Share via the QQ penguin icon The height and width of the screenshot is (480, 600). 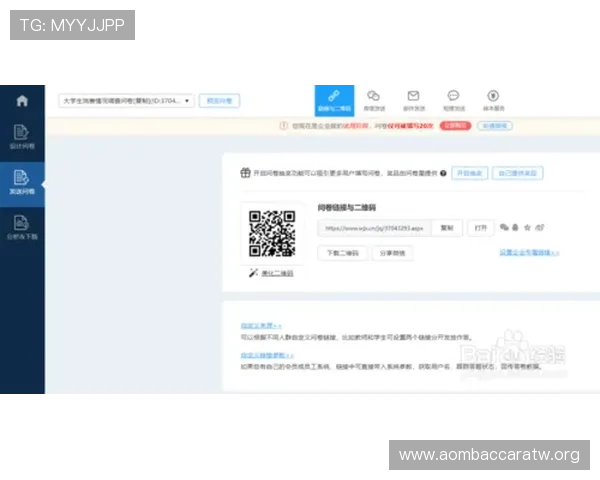[515, 227]
